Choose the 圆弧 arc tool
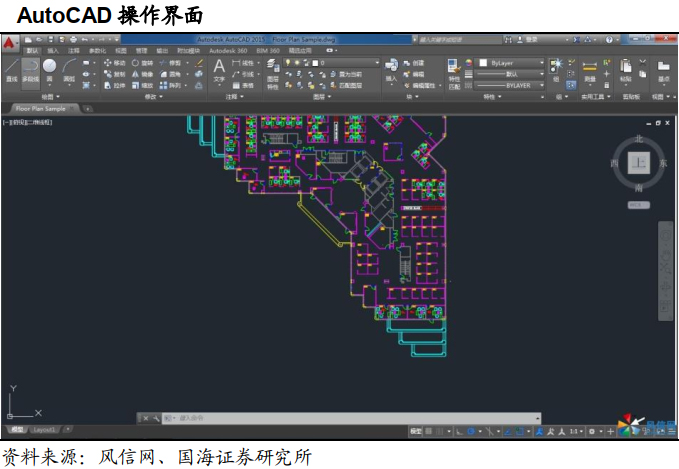Screen dimensions: 679x469 (x=68, y=68)
